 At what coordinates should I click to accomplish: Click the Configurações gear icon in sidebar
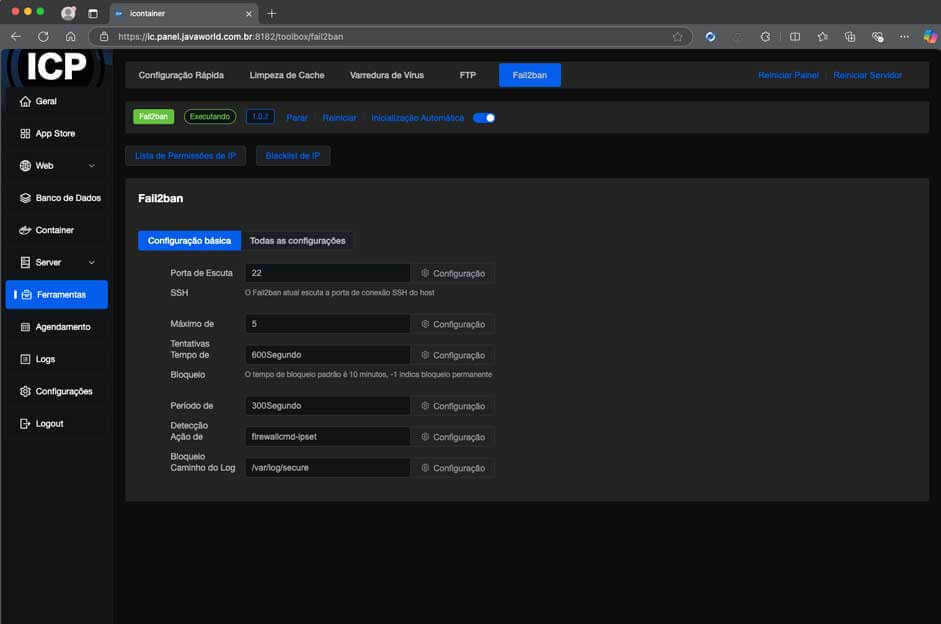coord(25,391)
